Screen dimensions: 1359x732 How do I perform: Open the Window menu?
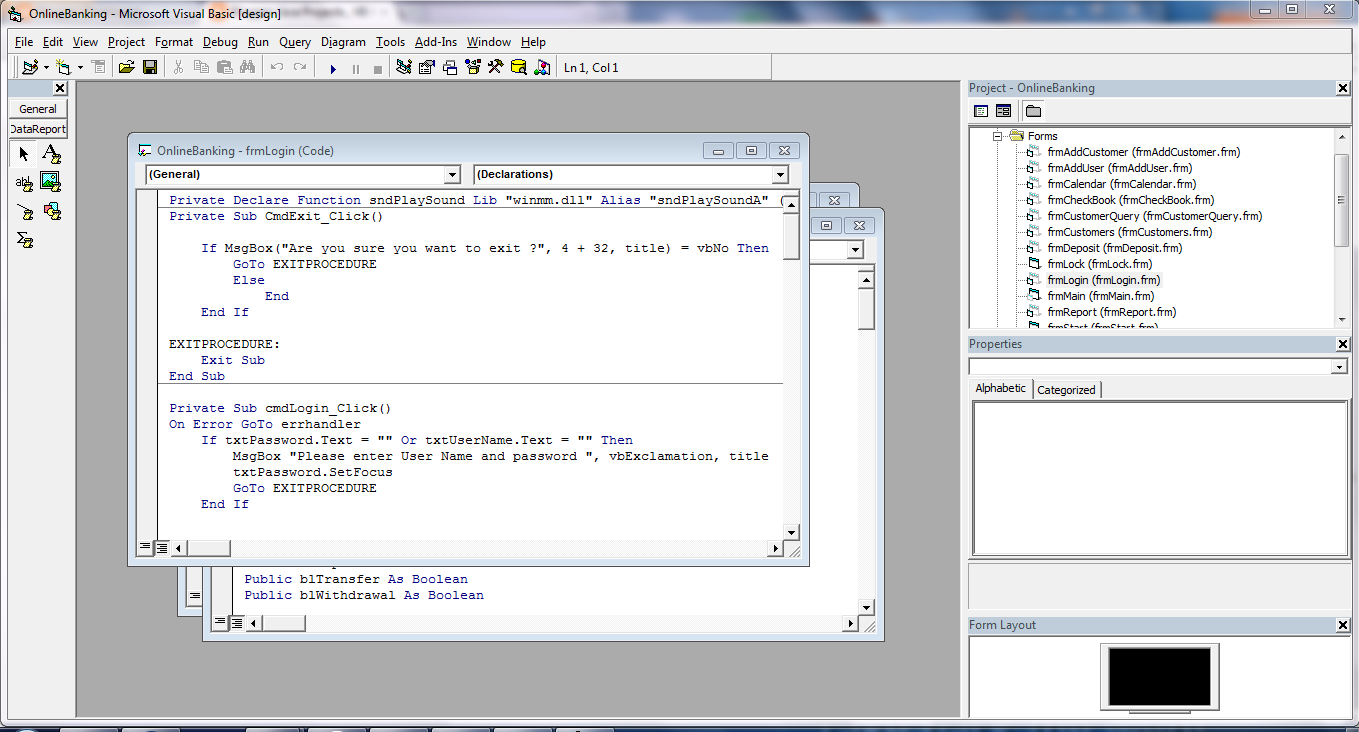tap(489, 42)
